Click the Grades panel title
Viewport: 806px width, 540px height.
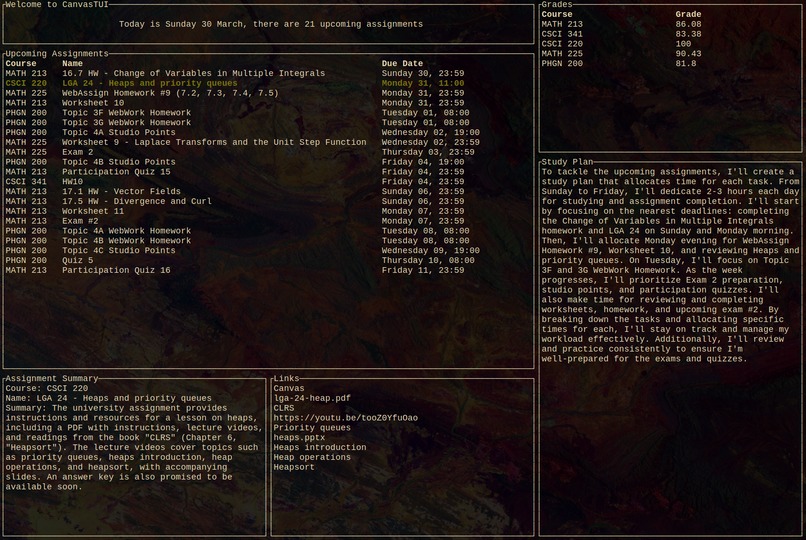pyautogui.click(x=557, y=5)
